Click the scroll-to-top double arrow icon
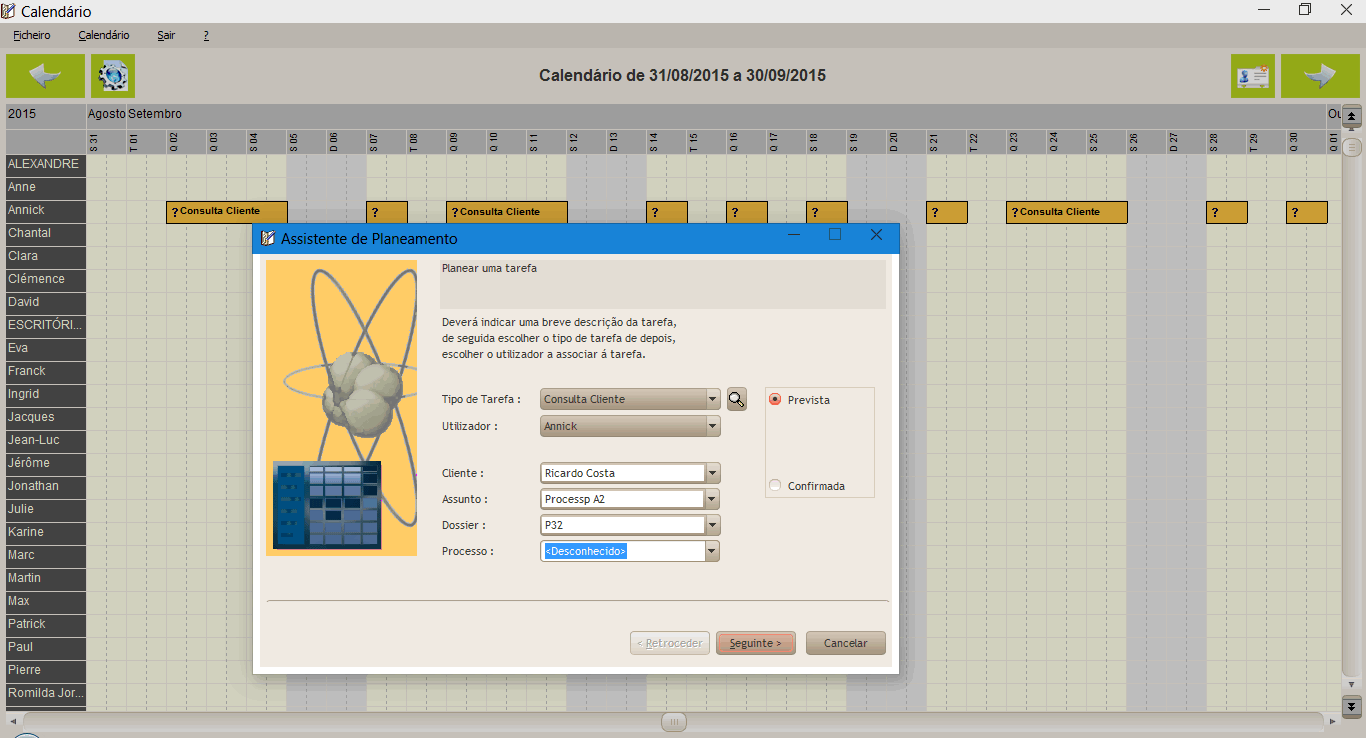1366x738 pixels. 1352,117
